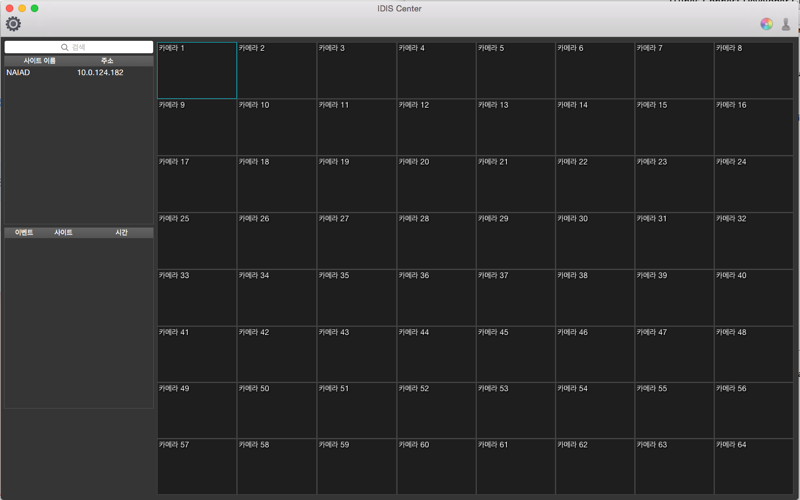The image size is (800, 500).
Task: Select the NAIAD site row
Action: click(x=79, y=72)
